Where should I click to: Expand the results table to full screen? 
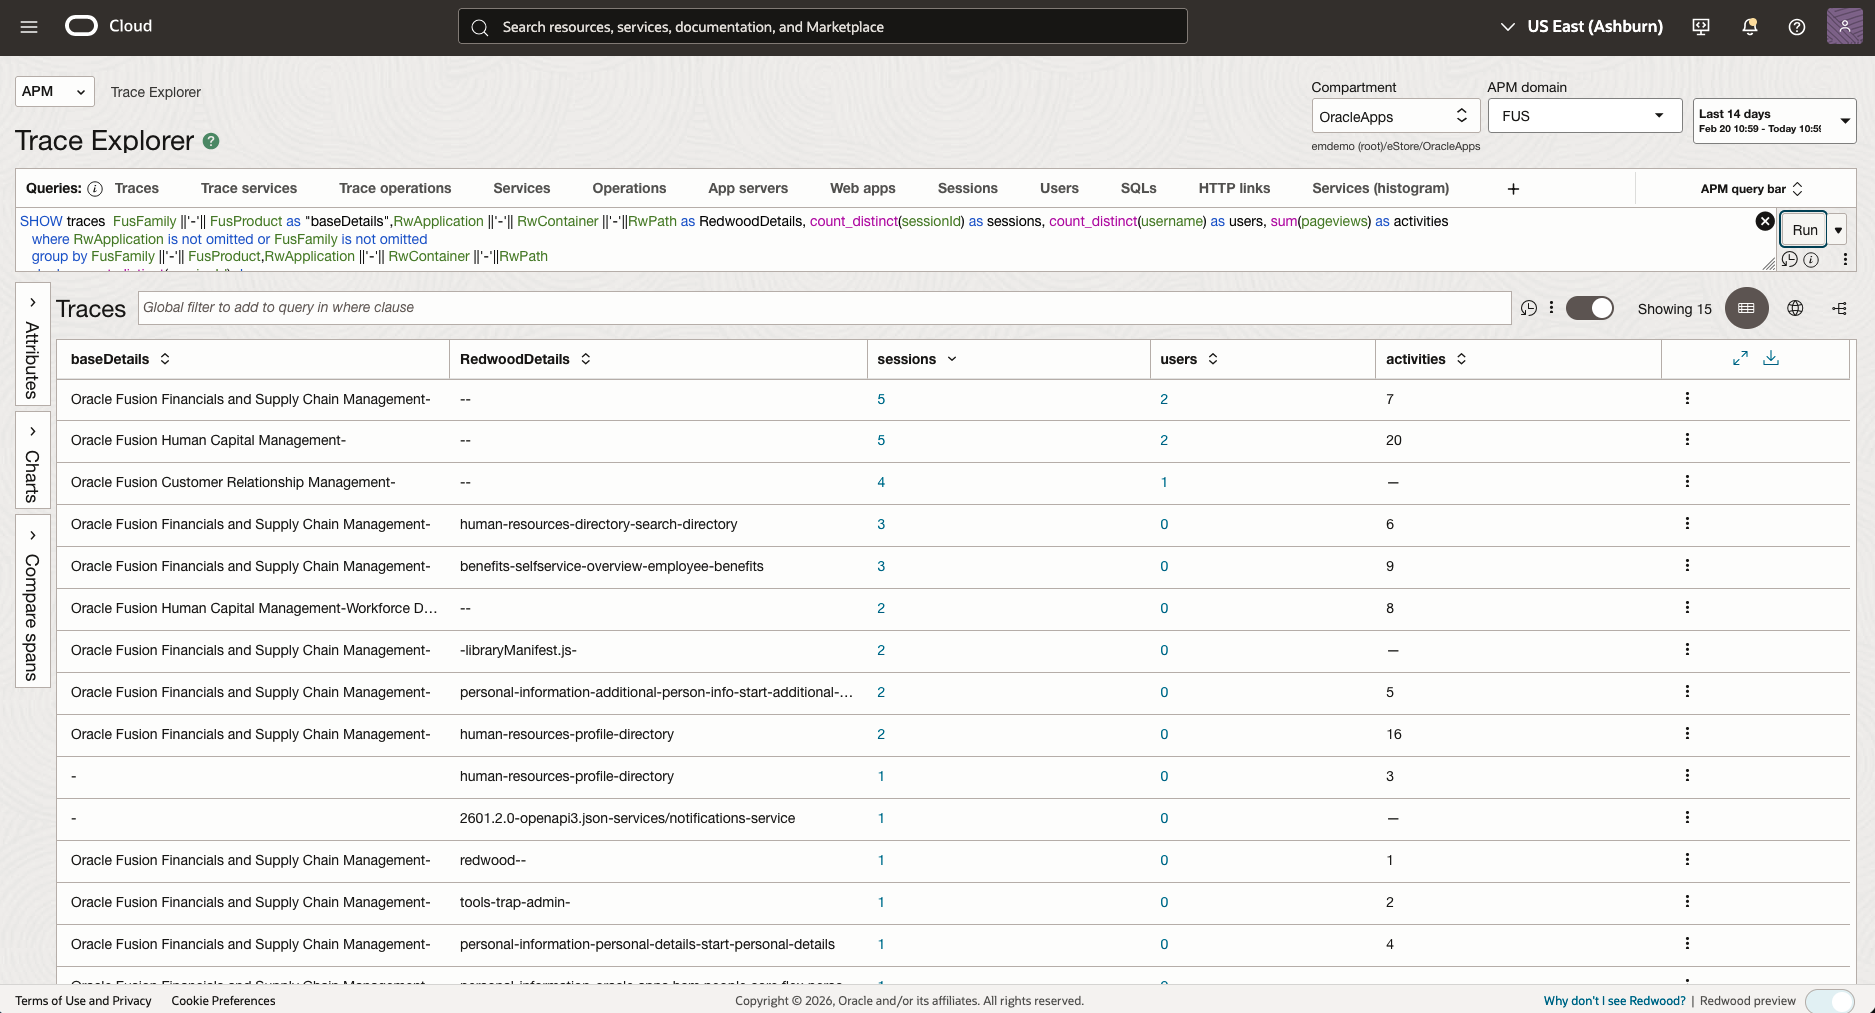click(1741, 357)
